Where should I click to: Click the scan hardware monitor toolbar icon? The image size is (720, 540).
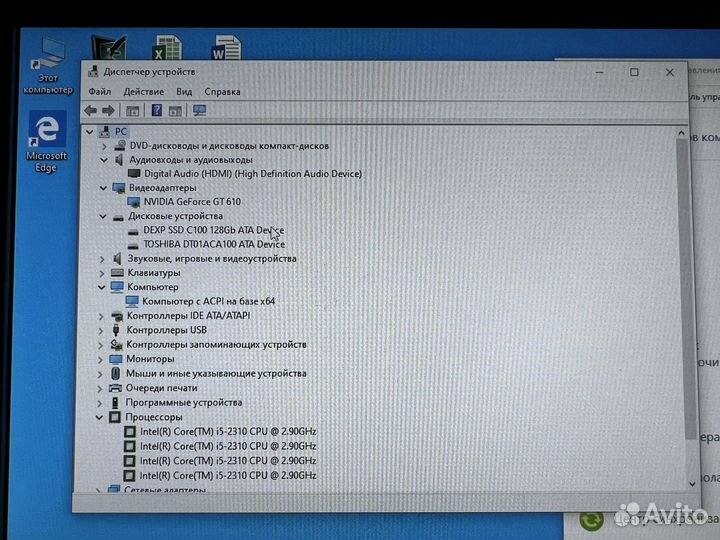click(x=199, y=110)
